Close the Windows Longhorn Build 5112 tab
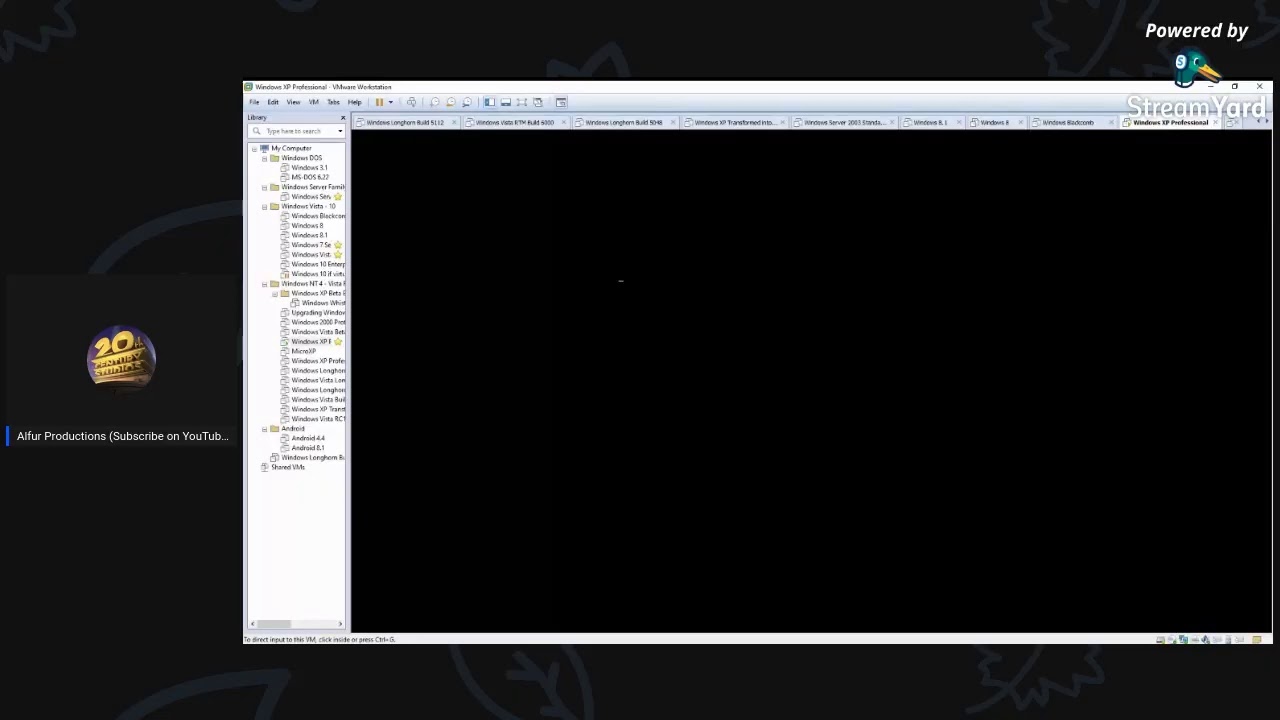The image size is (1280, 720). click(x=454, y=122)
